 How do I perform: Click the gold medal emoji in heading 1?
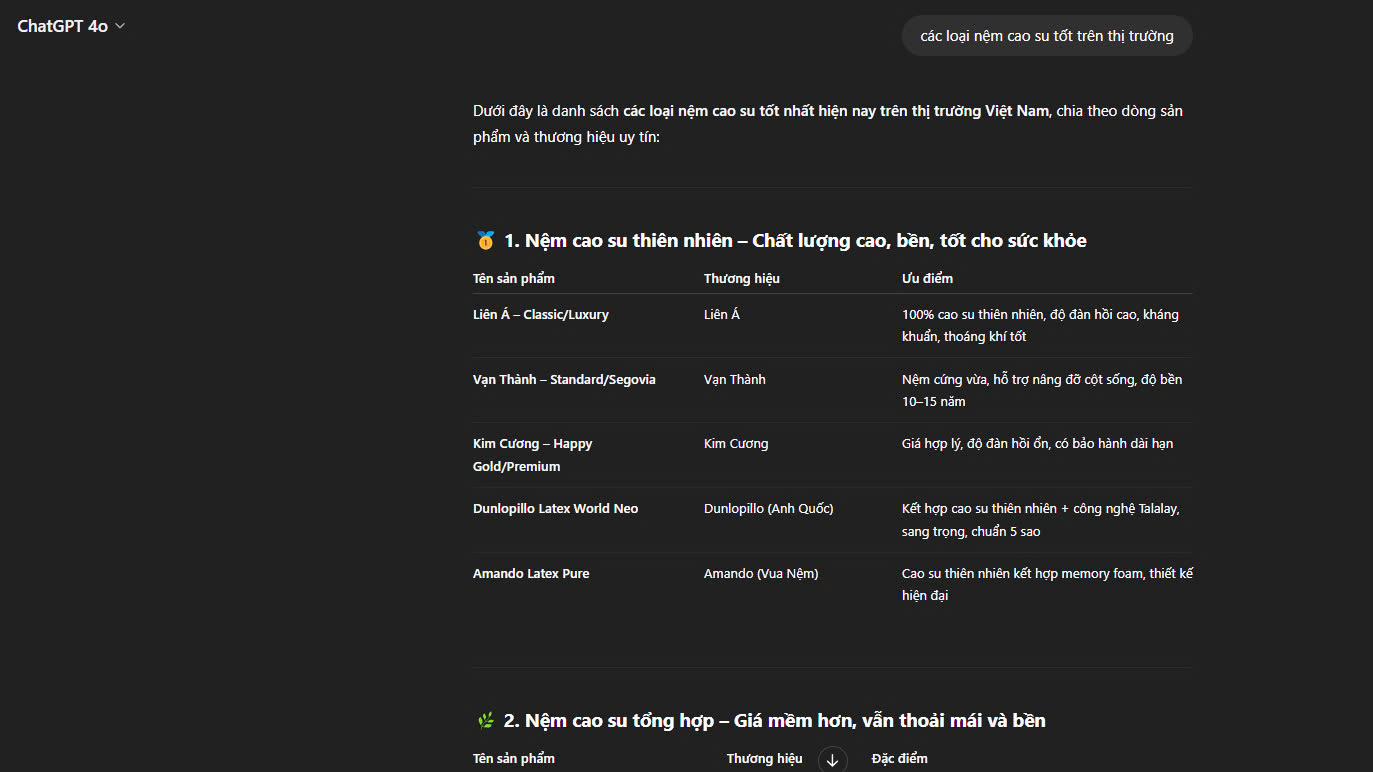[x=485, y=240]
